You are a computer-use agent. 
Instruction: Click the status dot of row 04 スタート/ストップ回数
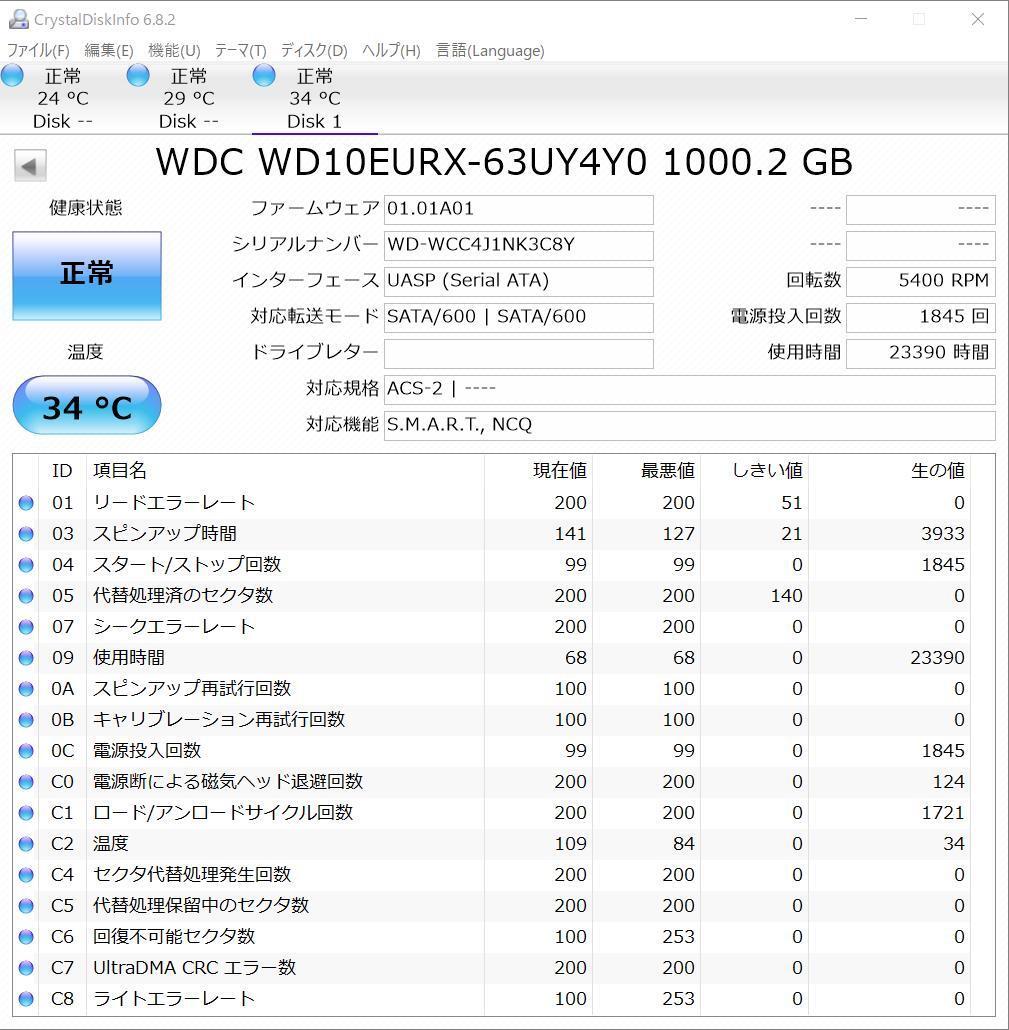click(26, 565)
